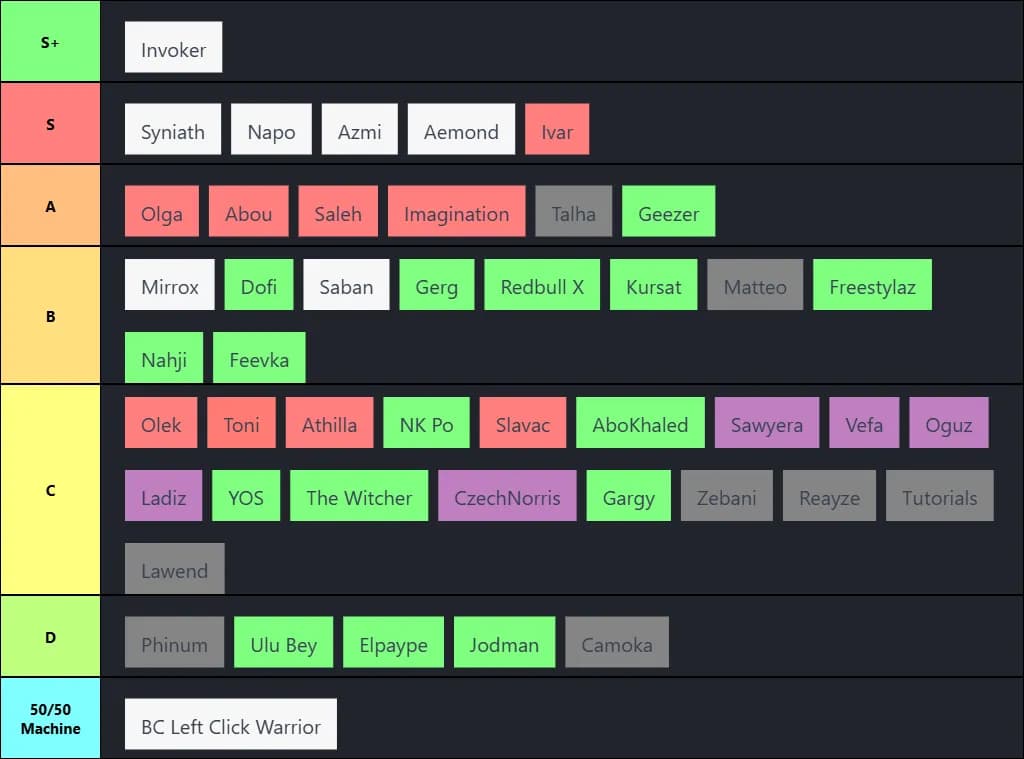Select the Syniath tile

[x=173, y=130]
